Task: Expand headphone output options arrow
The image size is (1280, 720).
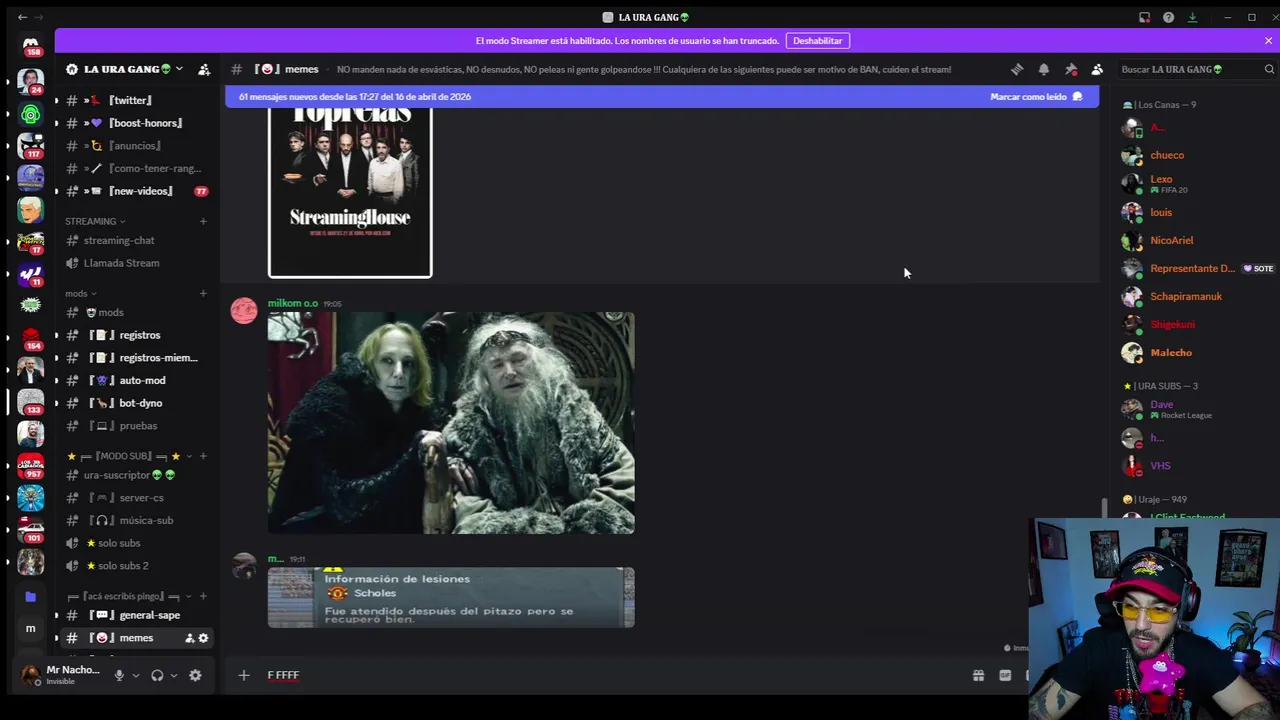Action: [x=174, y=675]
